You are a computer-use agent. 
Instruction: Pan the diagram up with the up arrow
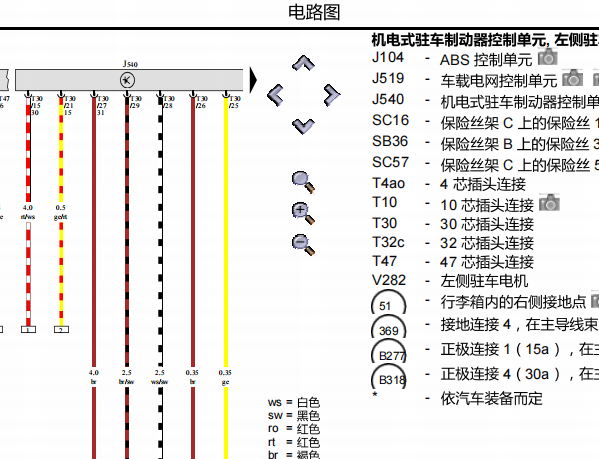pyautogui.click(x=303, y=63)
